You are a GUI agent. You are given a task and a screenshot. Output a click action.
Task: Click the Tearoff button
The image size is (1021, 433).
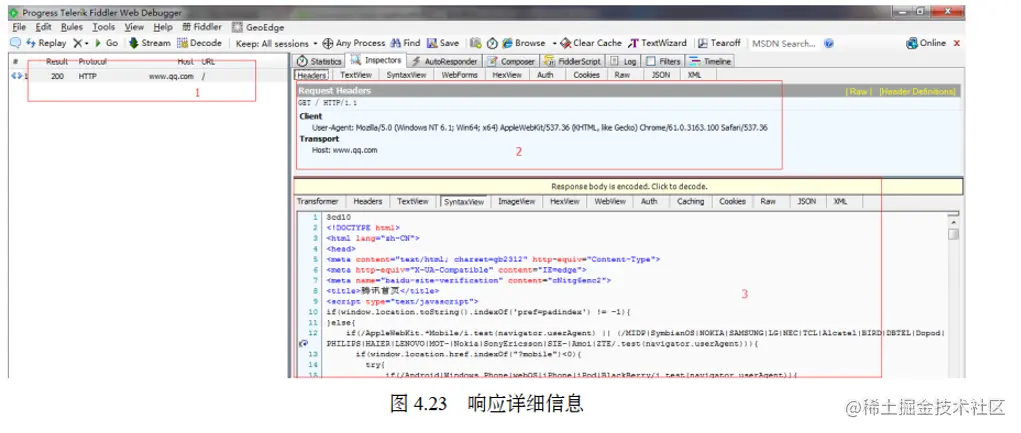click(x=720, y=43)
